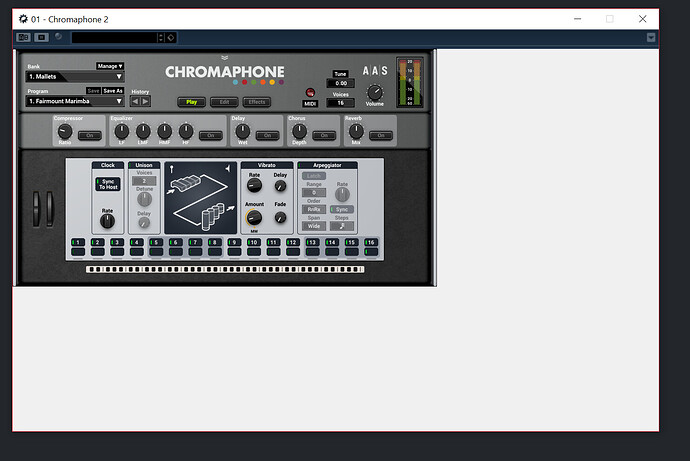The height and width of the screenshot is (461, 690).
Task: Click the Delay Wet knob
Action: 242,131
